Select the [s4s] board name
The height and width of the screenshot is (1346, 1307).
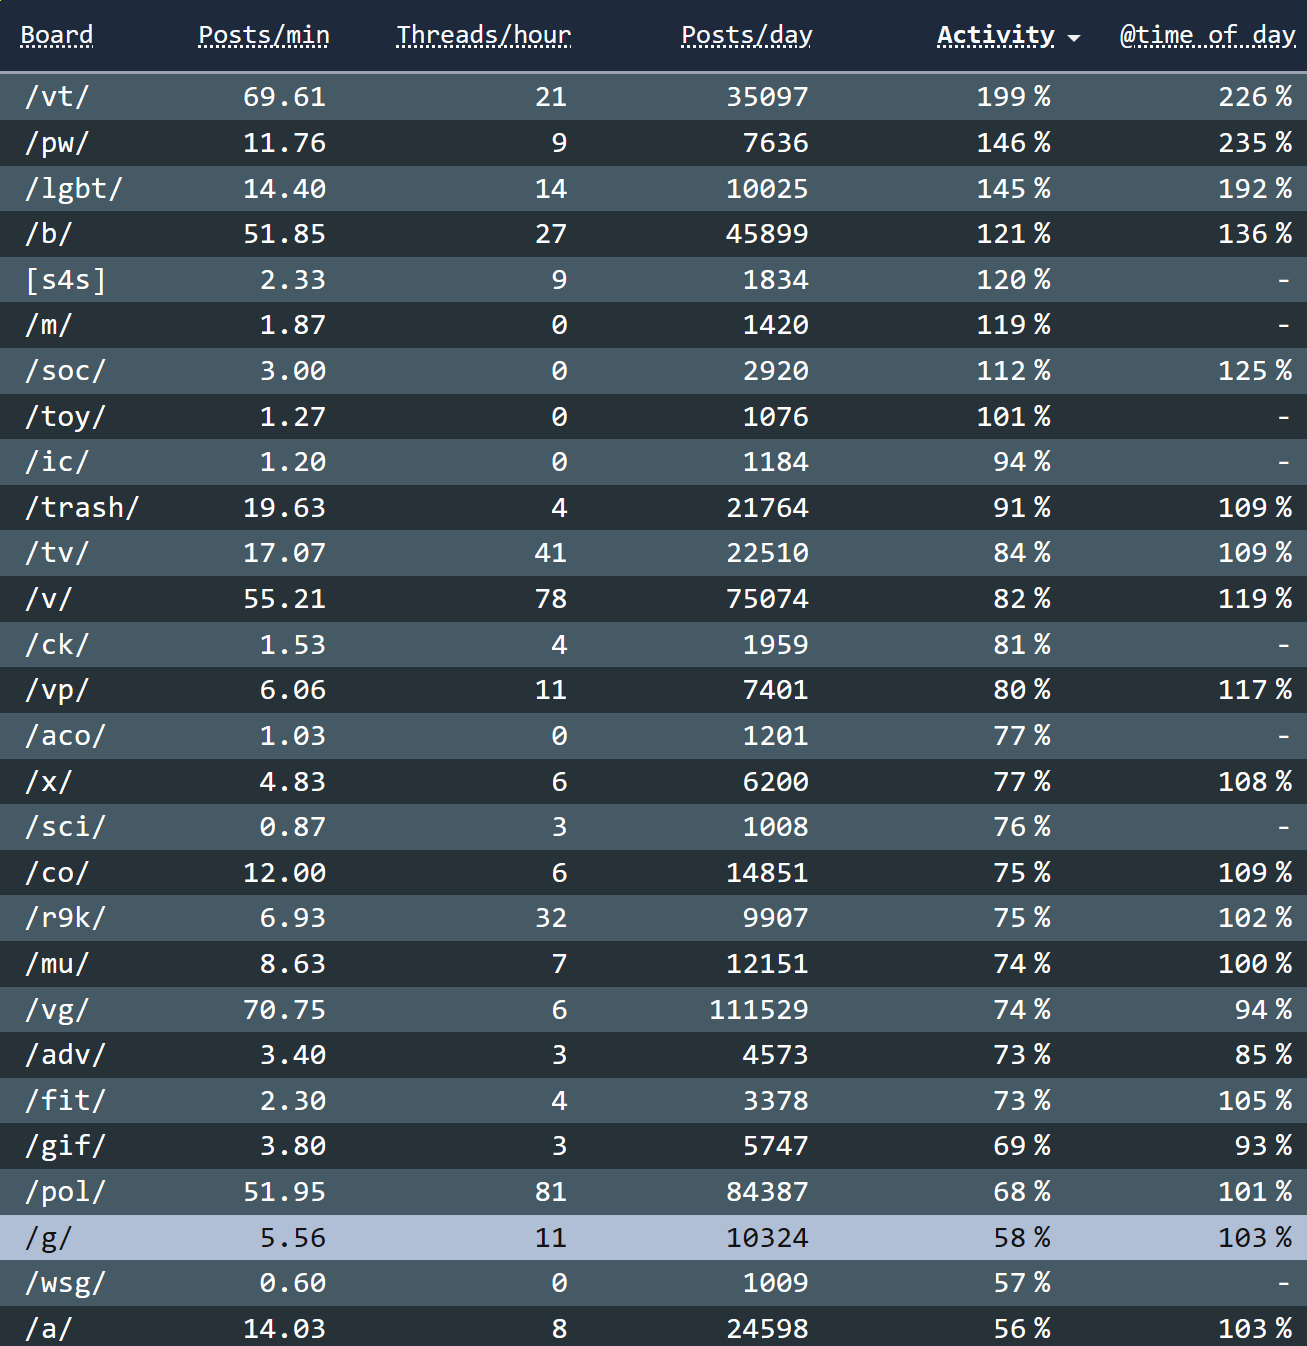click(66, 280)
